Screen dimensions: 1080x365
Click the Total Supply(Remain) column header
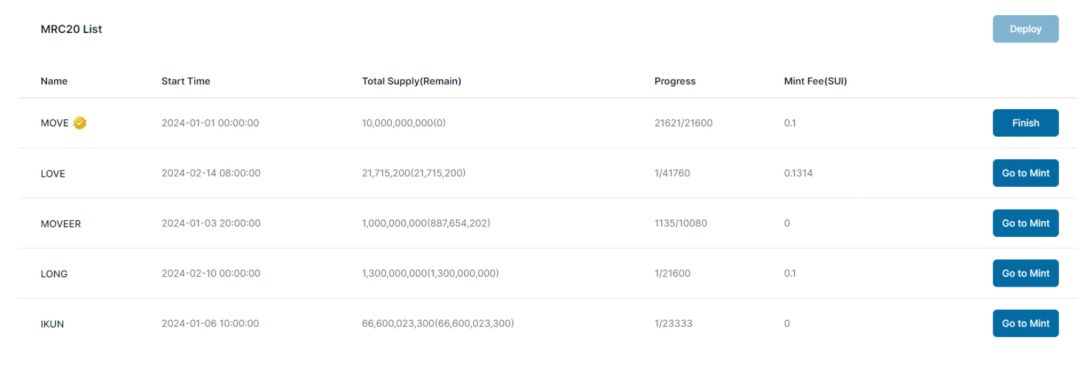[412, 81]
